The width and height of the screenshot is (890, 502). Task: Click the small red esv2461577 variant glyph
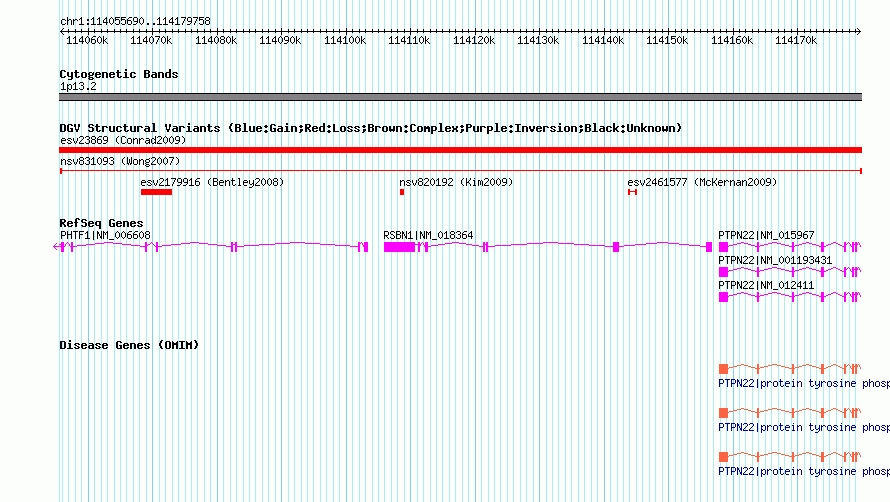(632, 192)
